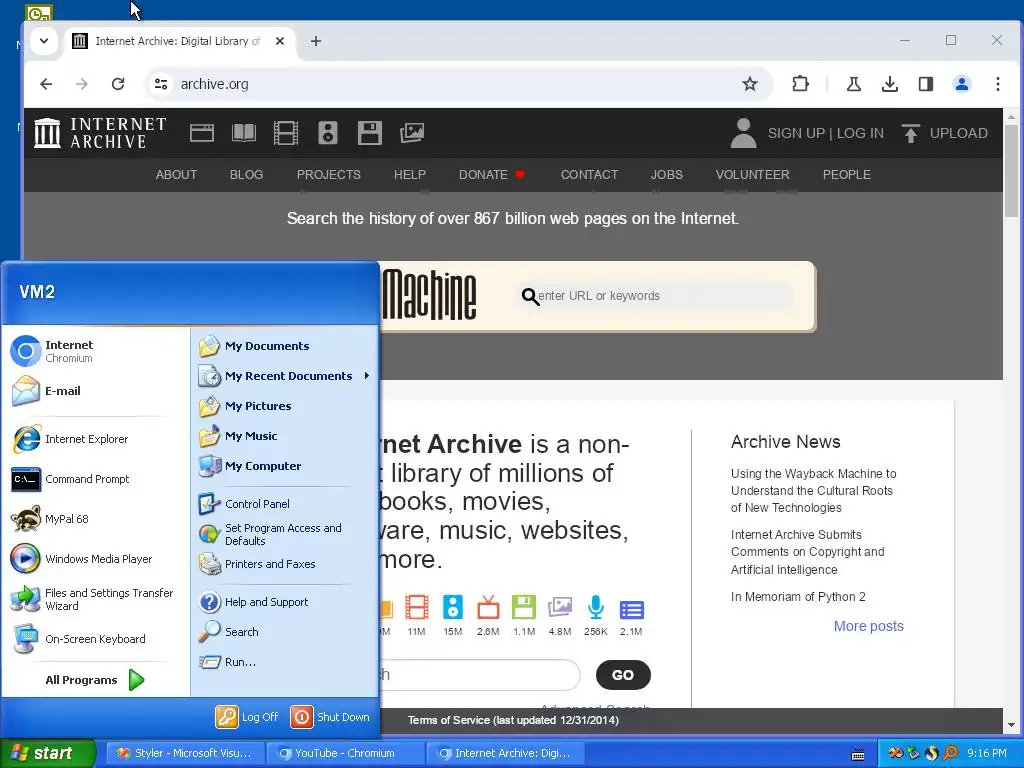Click the software collection icon labeled 1.1M

point(524,607)
